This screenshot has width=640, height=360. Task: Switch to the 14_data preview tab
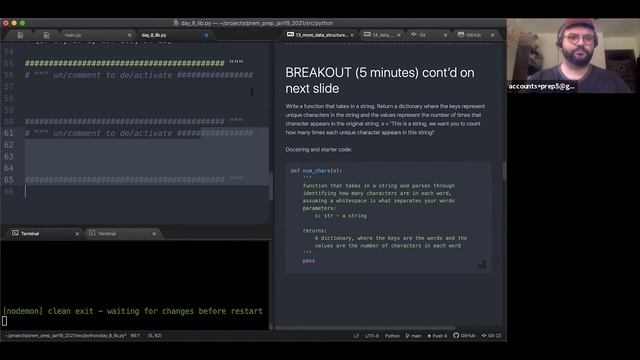point(382,35)
